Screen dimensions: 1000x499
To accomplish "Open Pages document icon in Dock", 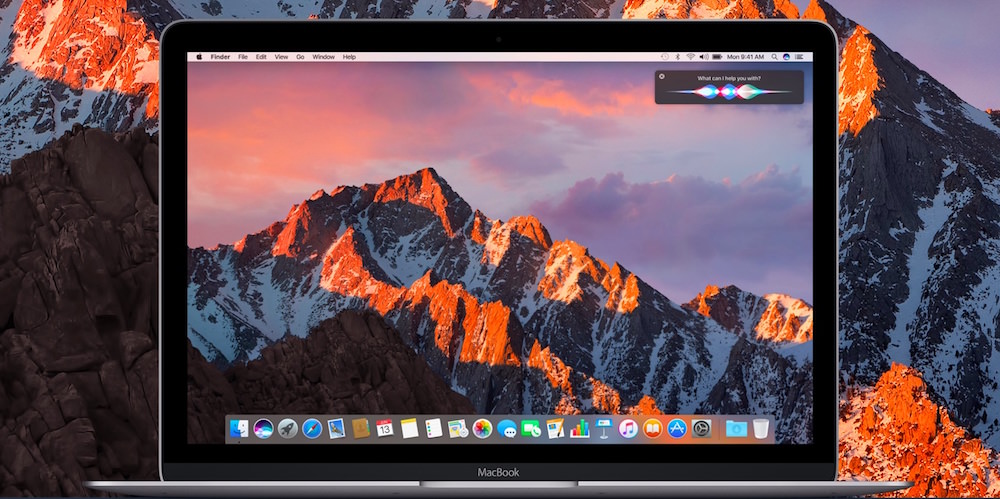I will click(x=555, y=428).
